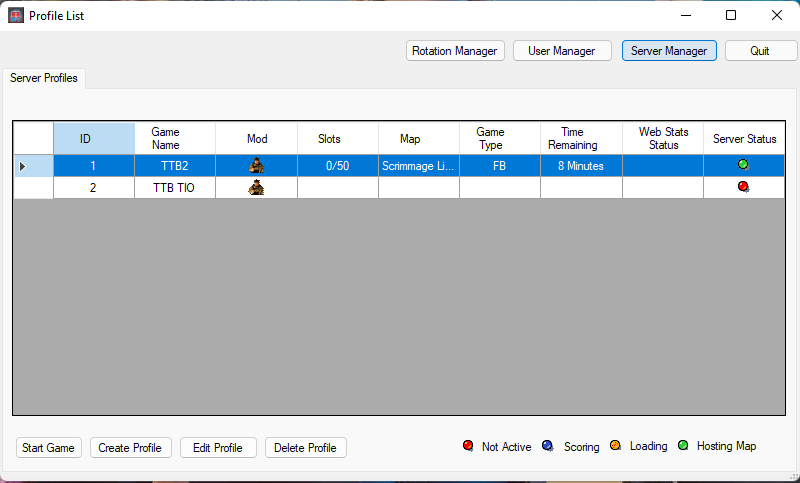Click the Quit button
This screenshot has height=483, width=800.
(760, 51)
